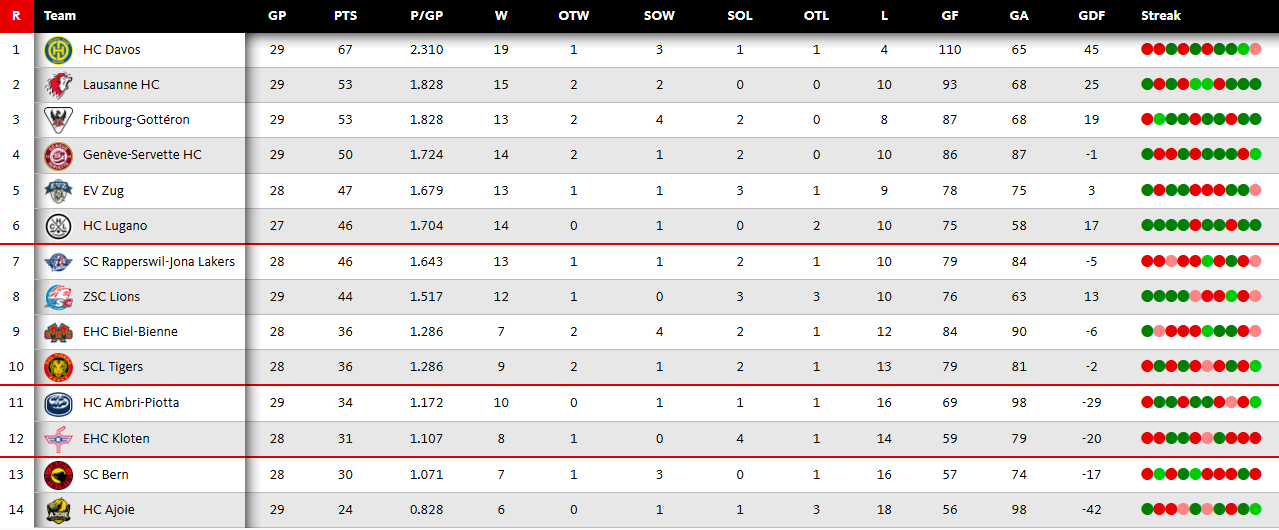Screen dimensions: 1279x530
Task: Click the first streak dot for HC Davos
Action: 1147,50
